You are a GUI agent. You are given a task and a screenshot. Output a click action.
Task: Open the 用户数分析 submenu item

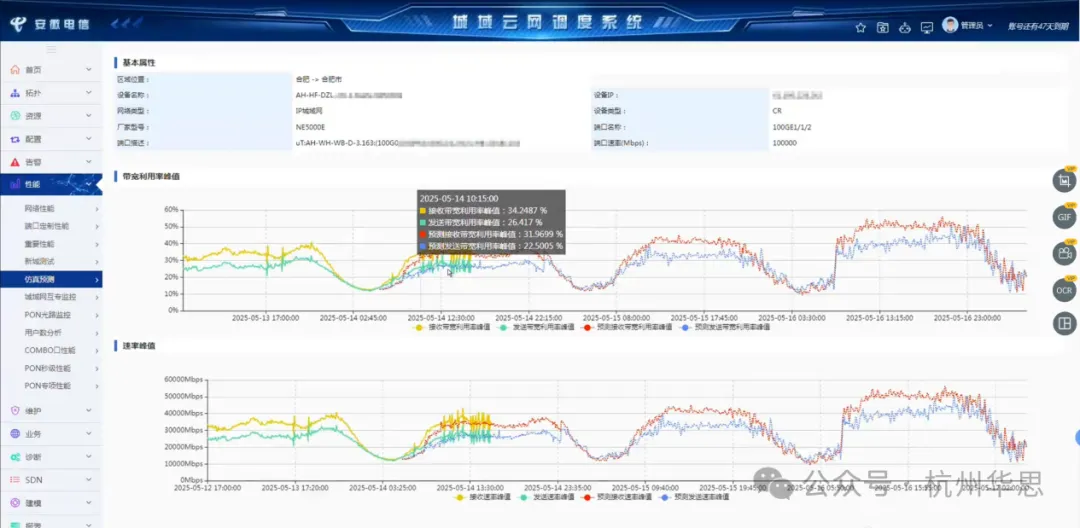click(43, 332)
